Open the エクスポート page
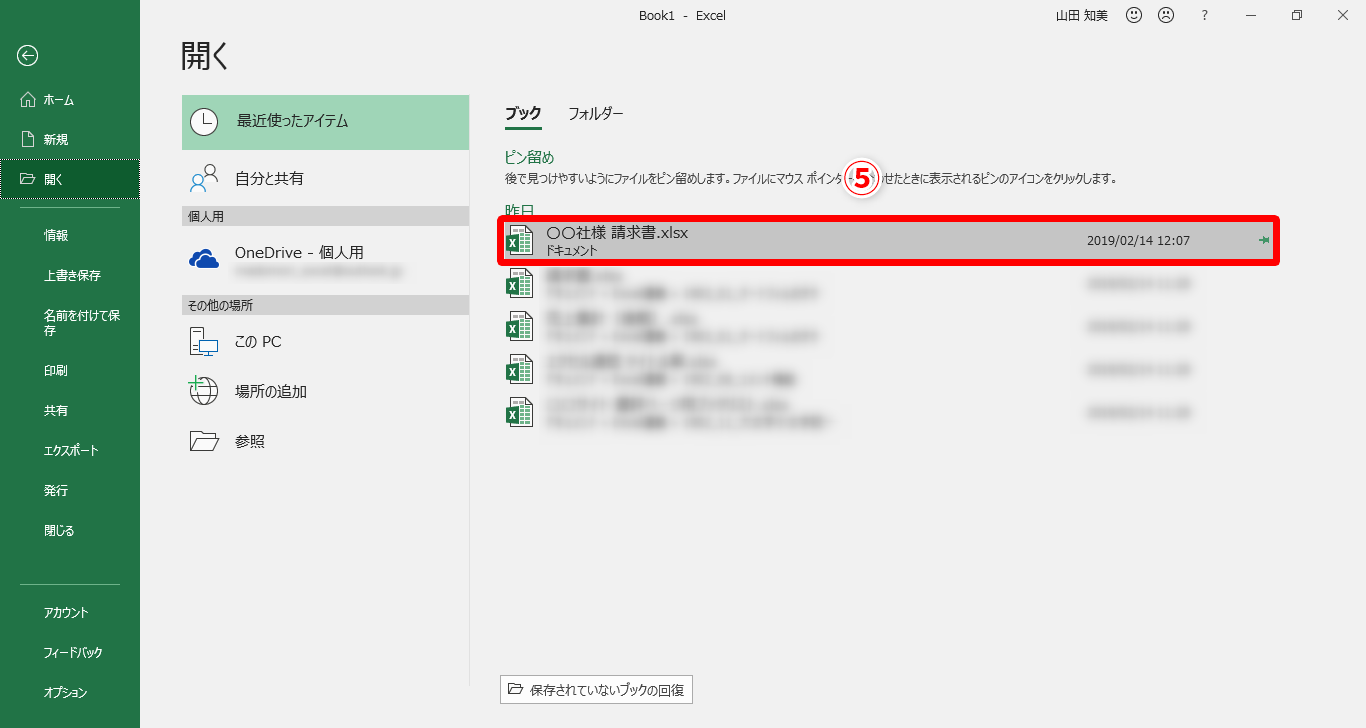1366x728 pixels. click(x=70, y=451)
